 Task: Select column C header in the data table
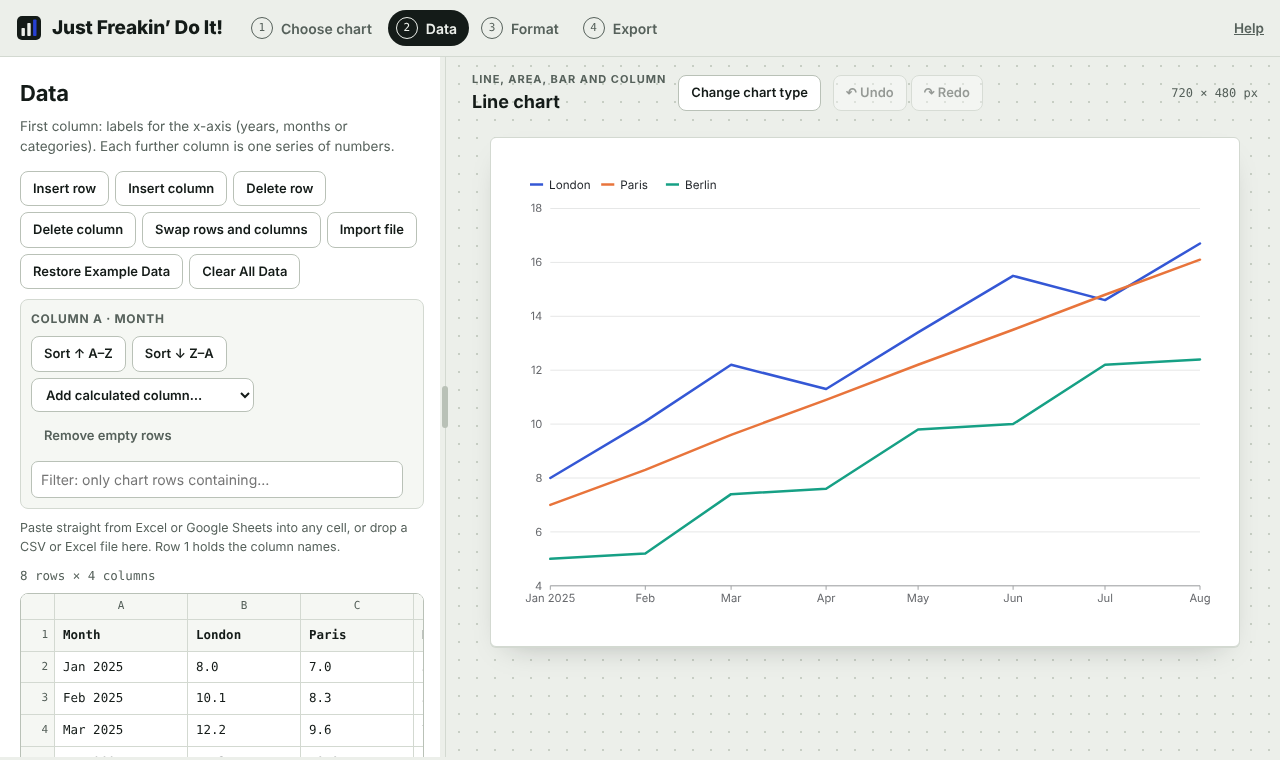click(x=357, y=605)
